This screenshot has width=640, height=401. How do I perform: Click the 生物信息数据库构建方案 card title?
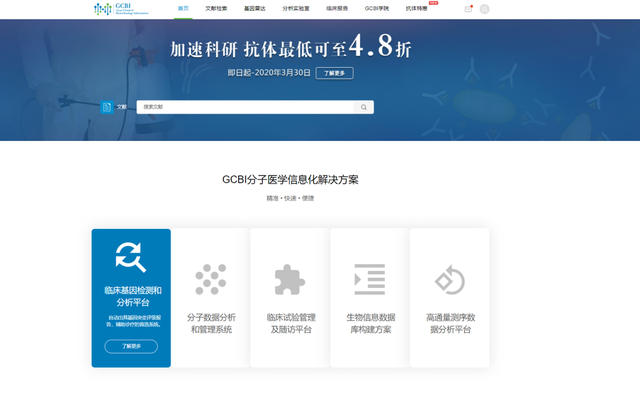371,323
